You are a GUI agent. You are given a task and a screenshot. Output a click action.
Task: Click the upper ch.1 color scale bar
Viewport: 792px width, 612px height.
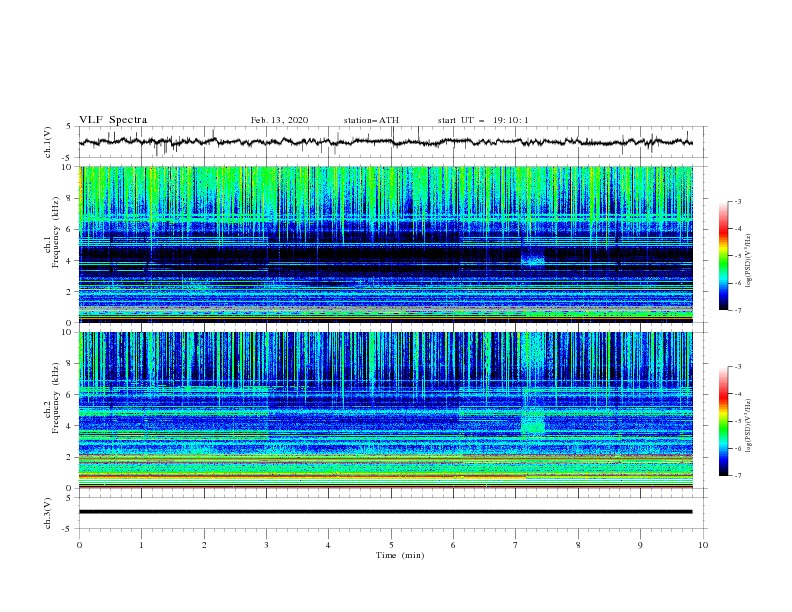pos(724,256)
